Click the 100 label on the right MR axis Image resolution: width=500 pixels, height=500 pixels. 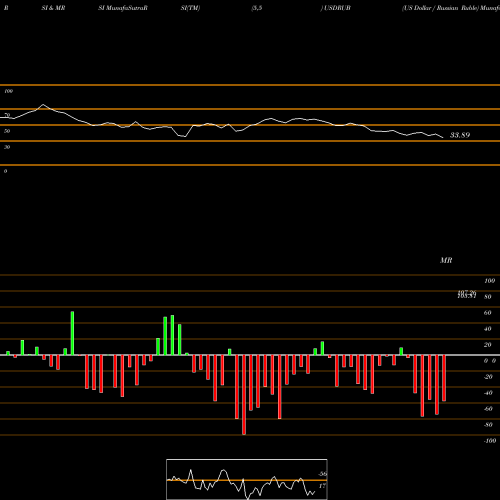pos(490,281)
